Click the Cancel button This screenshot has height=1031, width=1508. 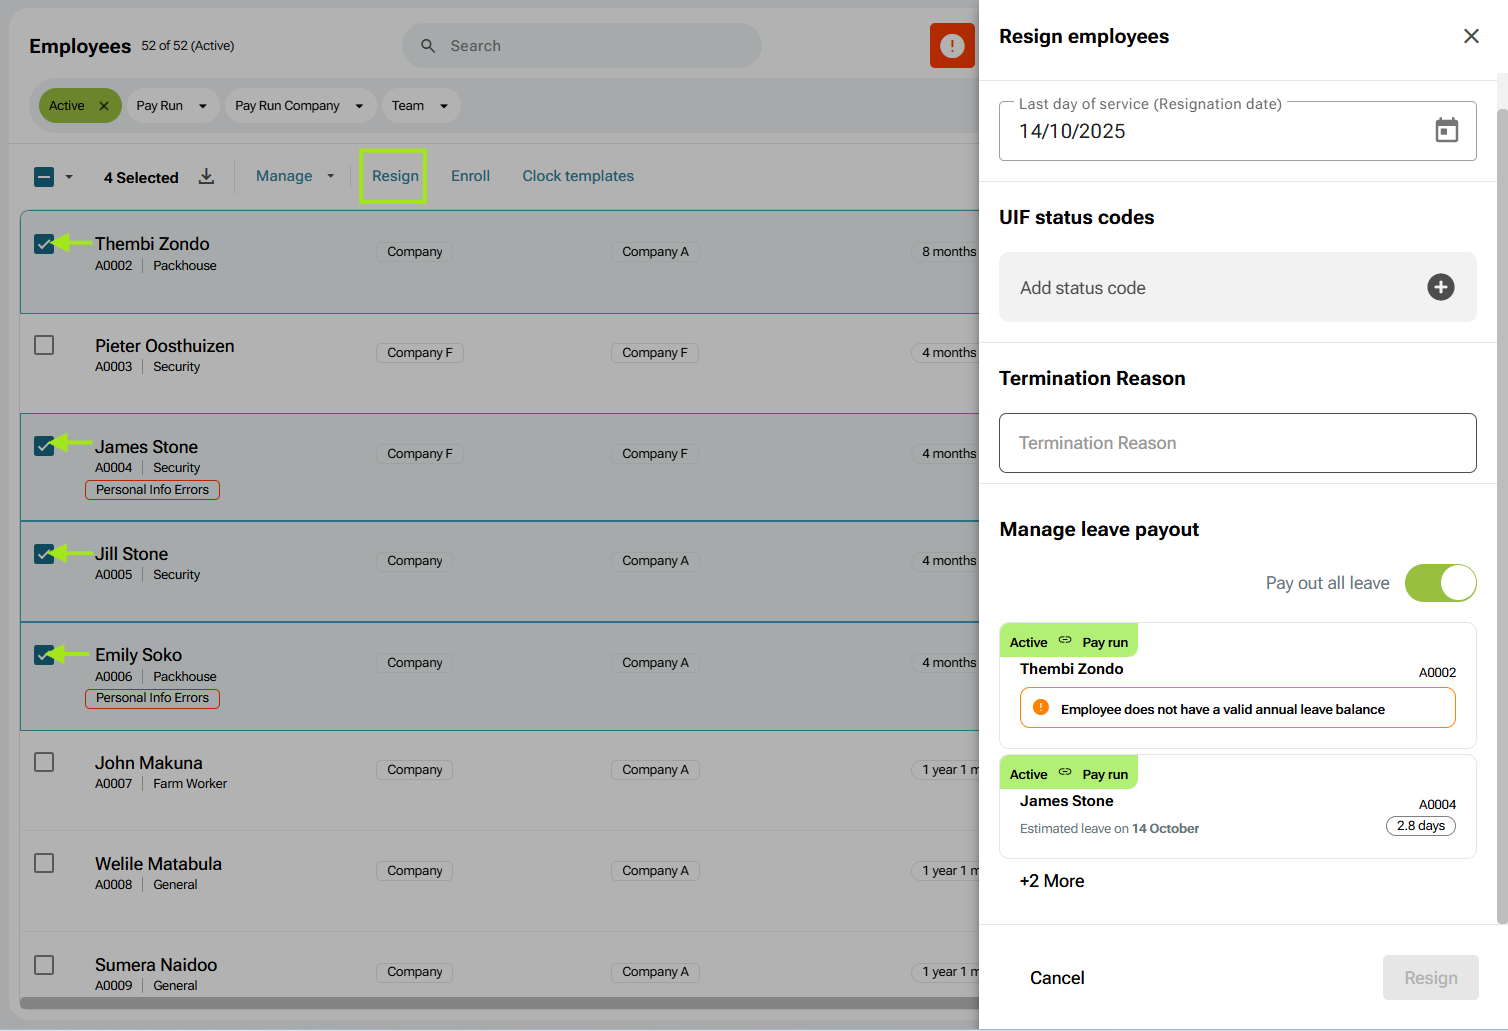[1057, 978]
